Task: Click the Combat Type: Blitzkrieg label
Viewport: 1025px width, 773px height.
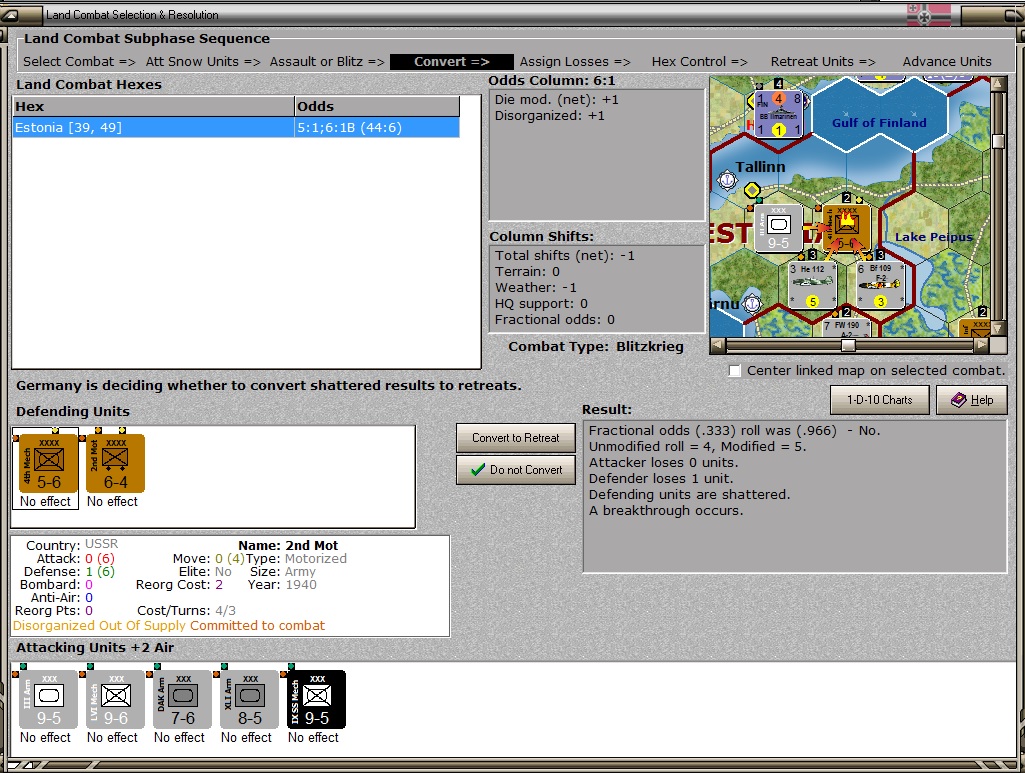Action: [596, 346]
